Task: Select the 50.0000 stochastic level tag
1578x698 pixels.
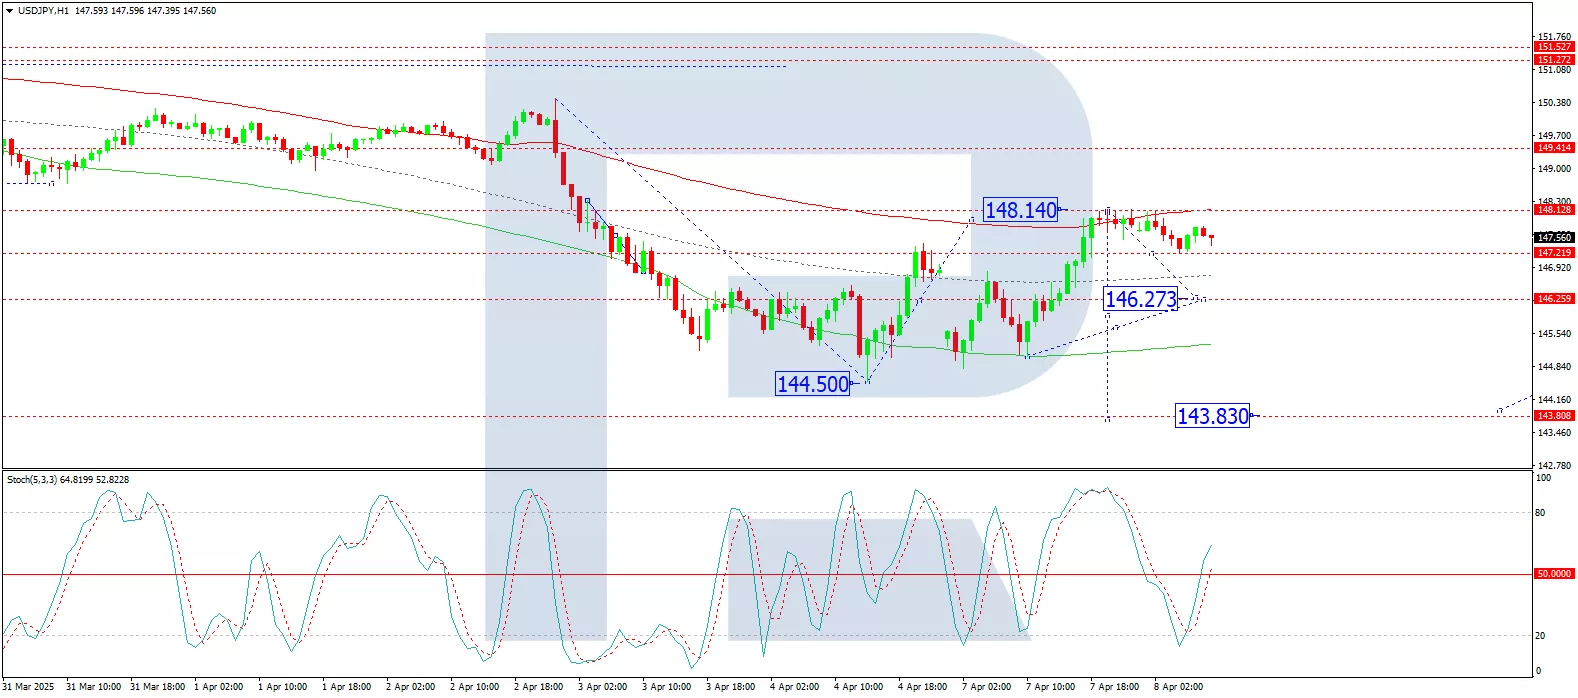Action: point(1554,574)
